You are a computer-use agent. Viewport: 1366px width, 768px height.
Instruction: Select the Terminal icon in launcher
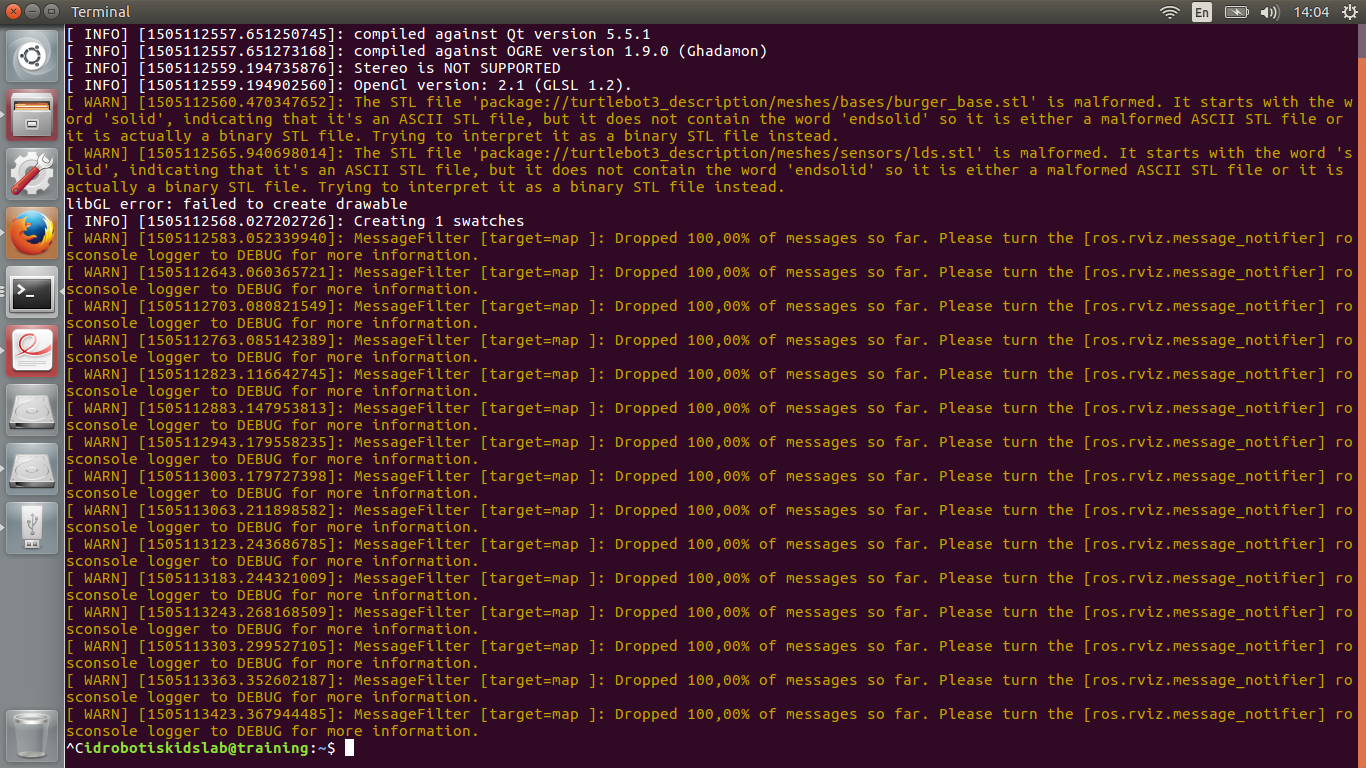32,291
